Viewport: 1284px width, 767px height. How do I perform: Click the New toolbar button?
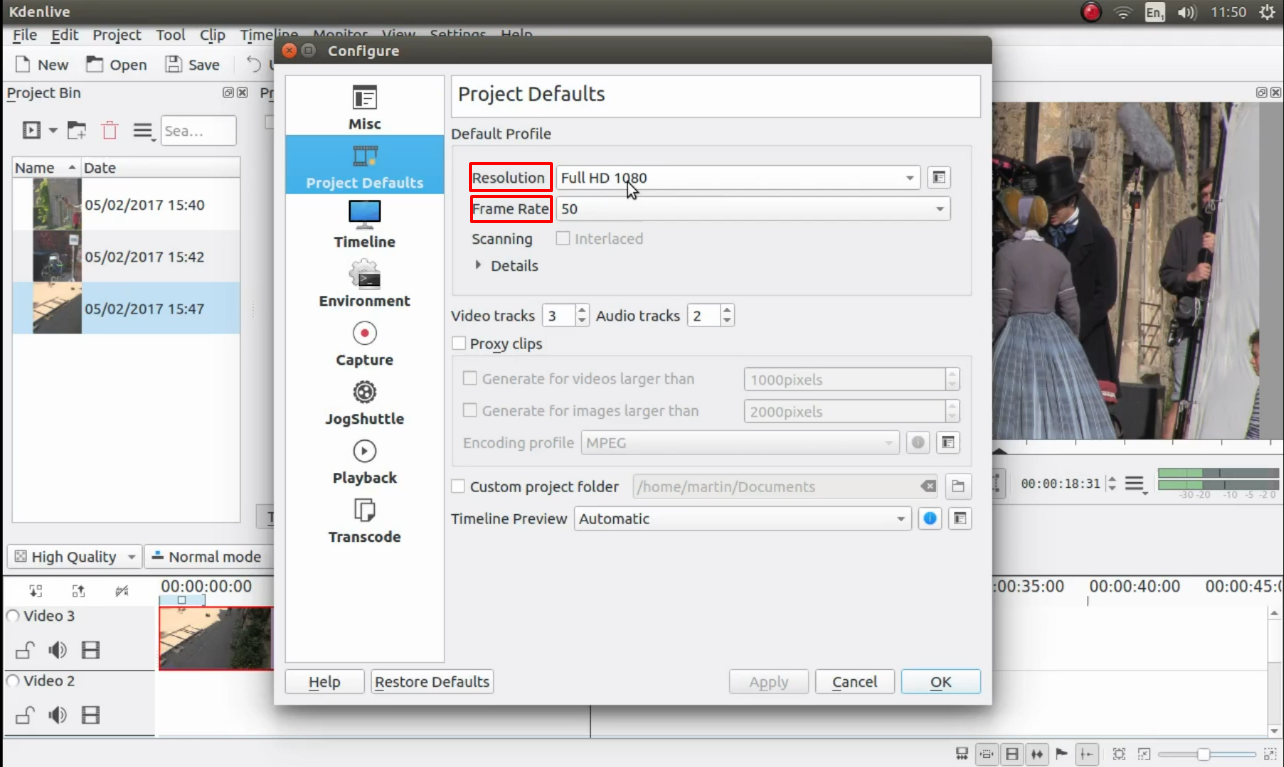42,65
